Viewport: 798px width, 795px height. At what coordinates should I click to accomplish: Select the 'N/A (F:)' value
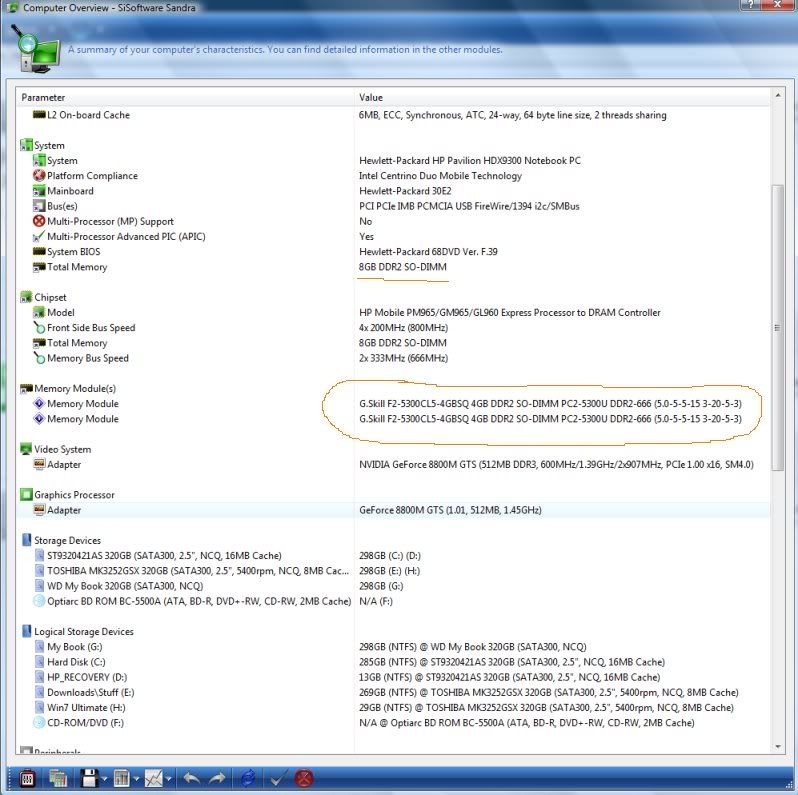[x=376, y=601]
